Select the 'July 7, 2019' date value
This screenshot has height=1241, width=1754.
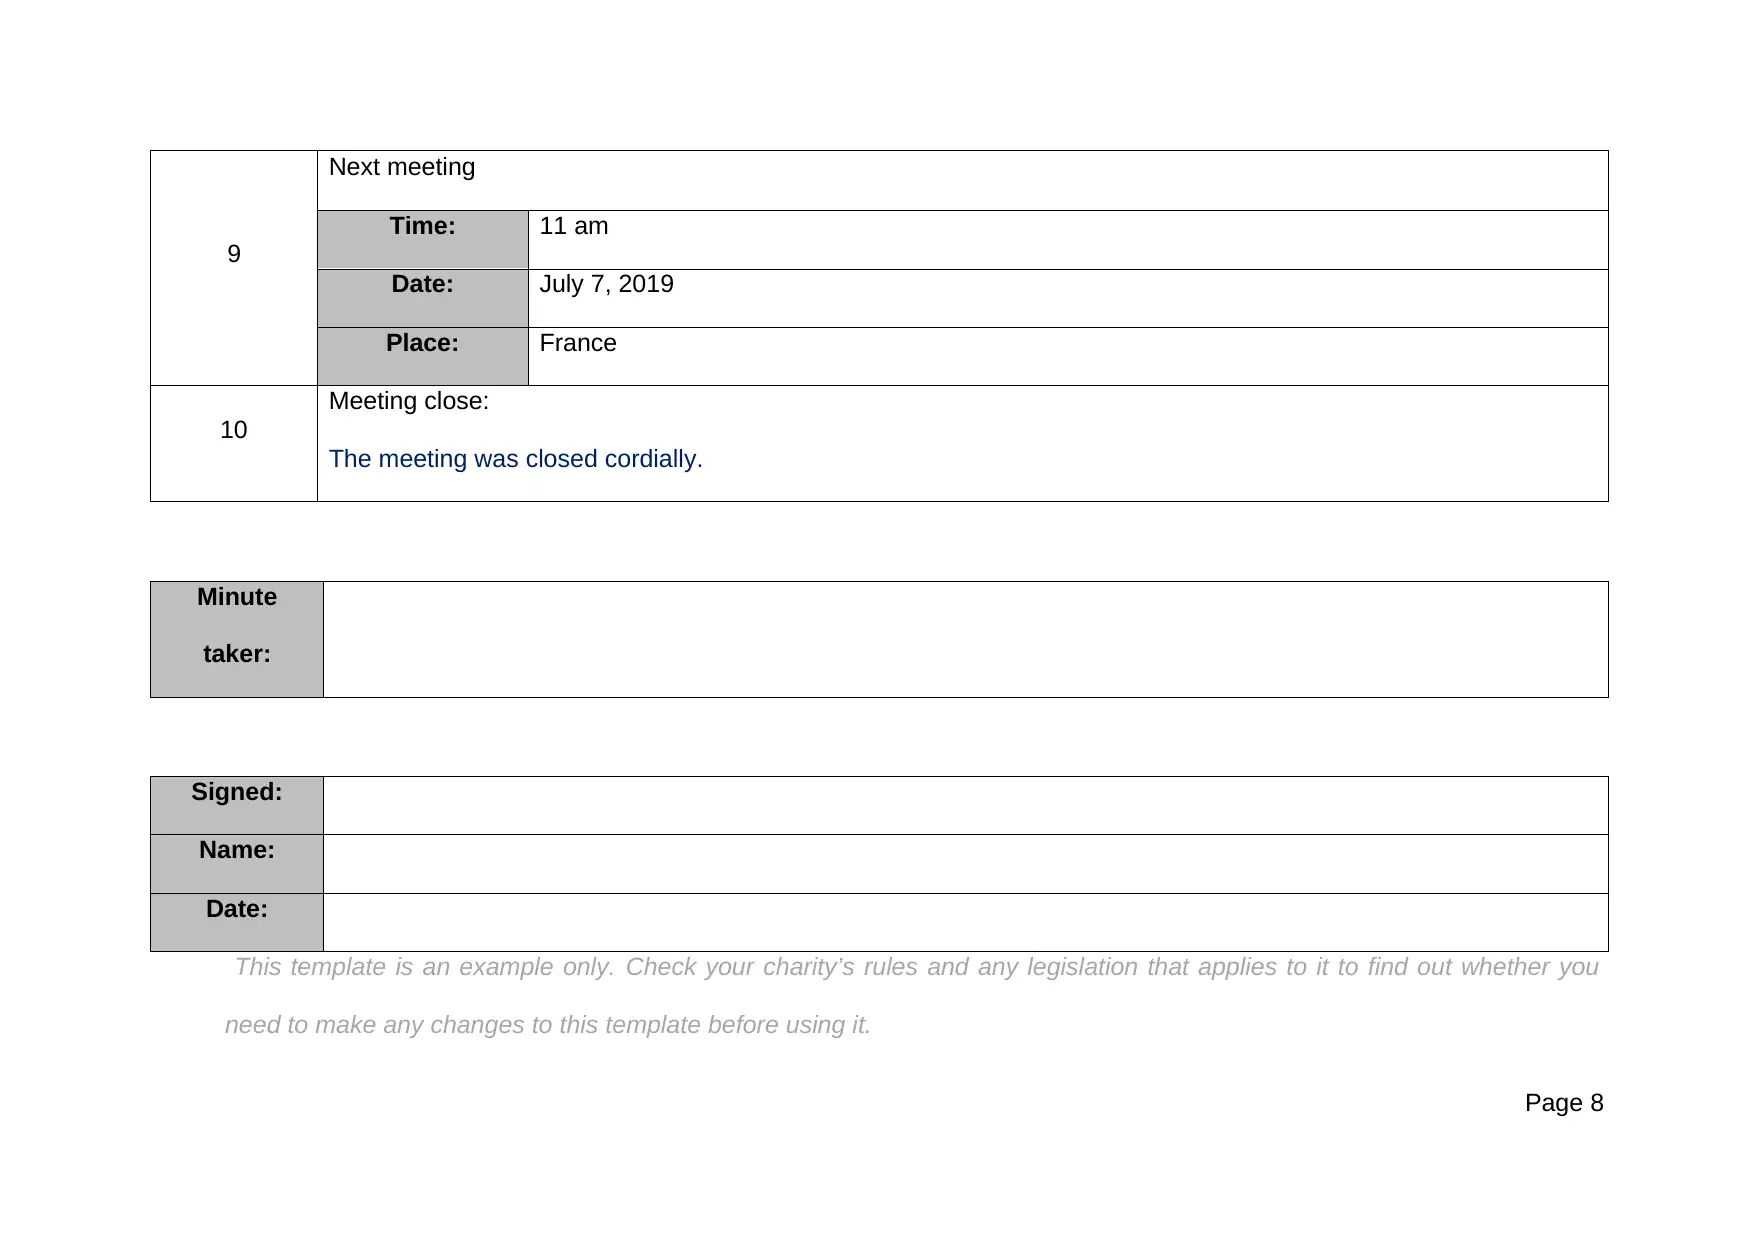(607, 284)
